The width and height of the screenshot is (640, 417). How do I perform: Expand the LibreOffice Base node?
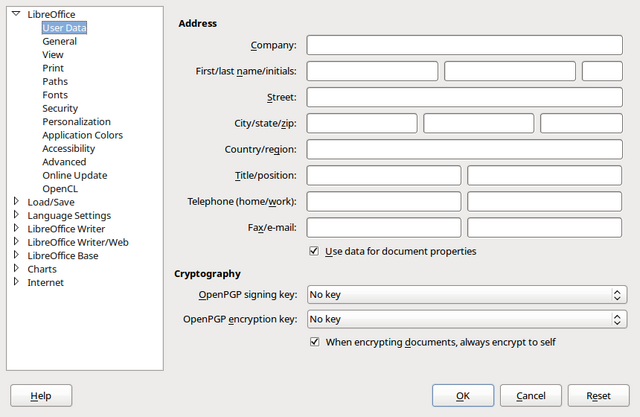16,255
